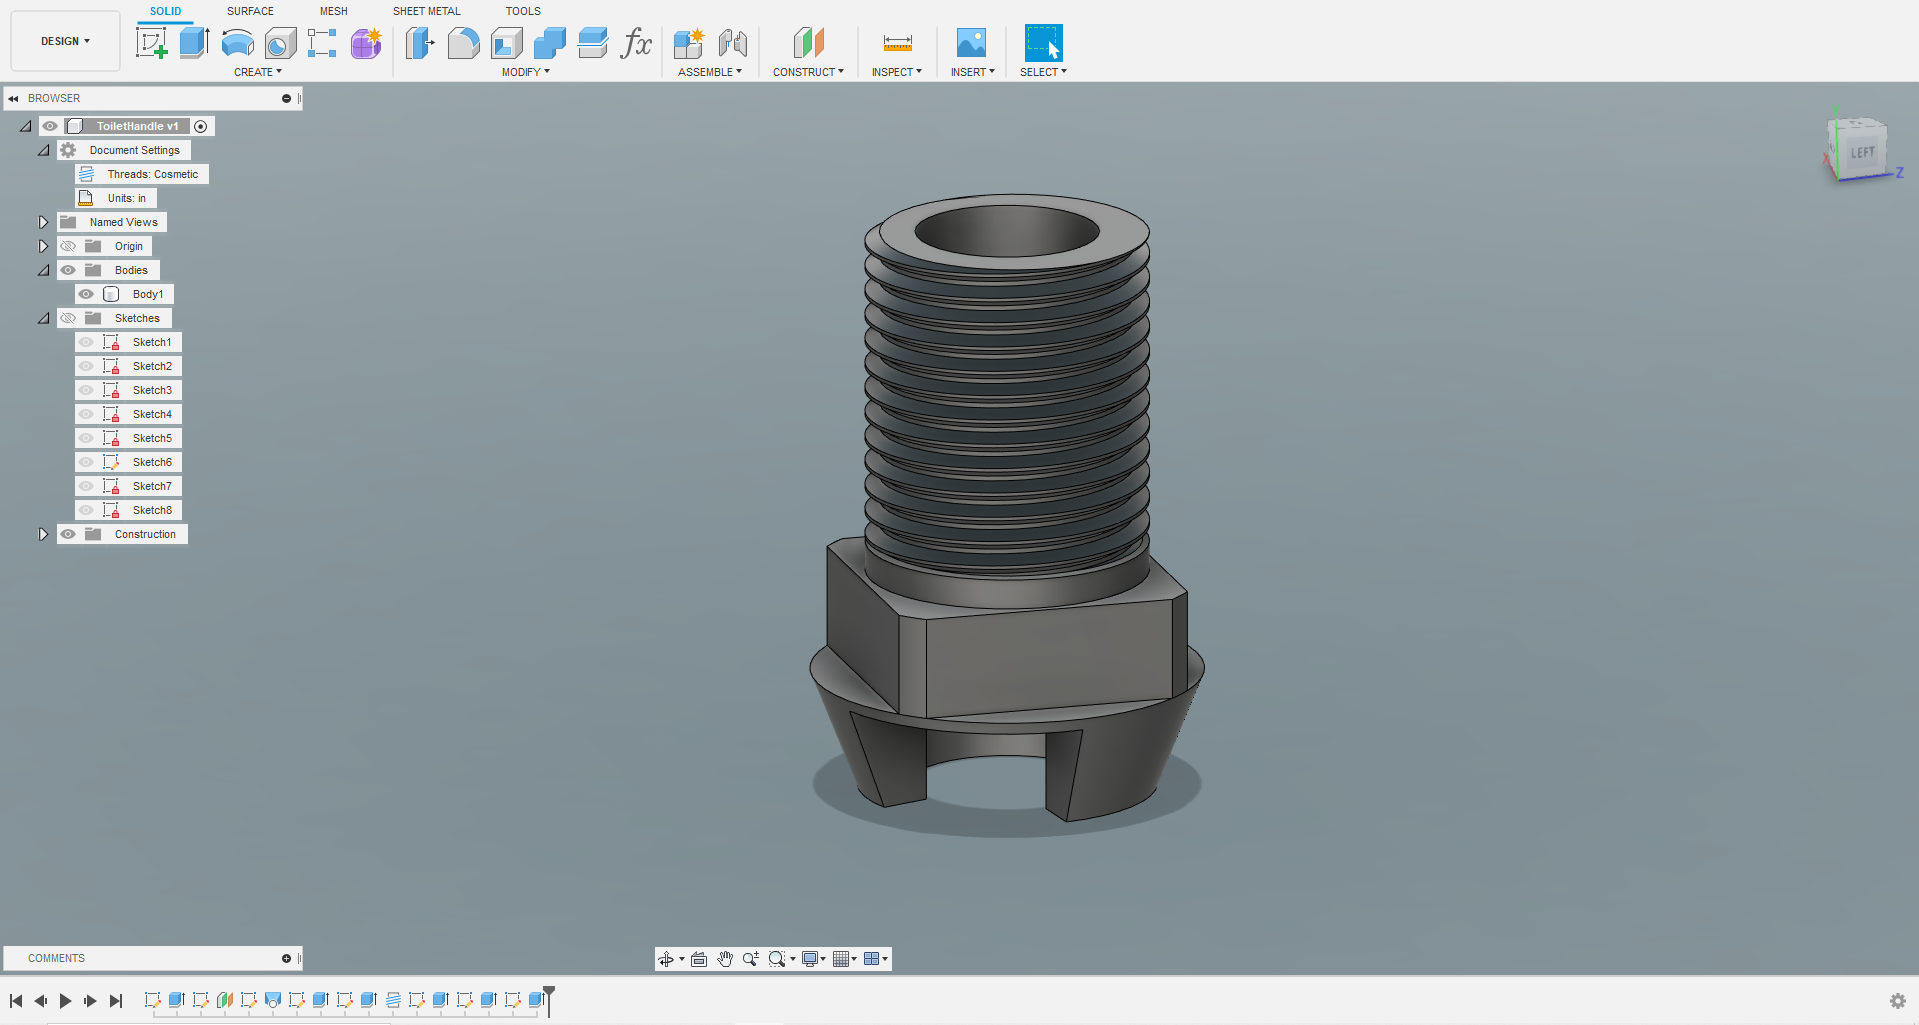
Task: Open the Create dropdown menu
Action: pos(258,72)
